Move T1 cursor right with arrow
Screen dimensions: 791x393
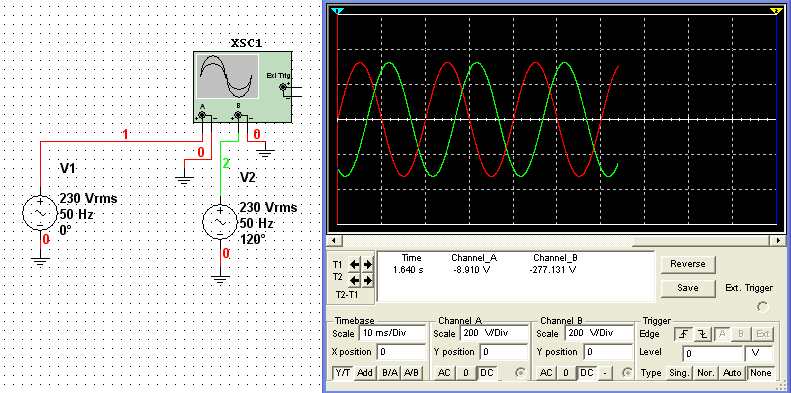click(368, 264)
